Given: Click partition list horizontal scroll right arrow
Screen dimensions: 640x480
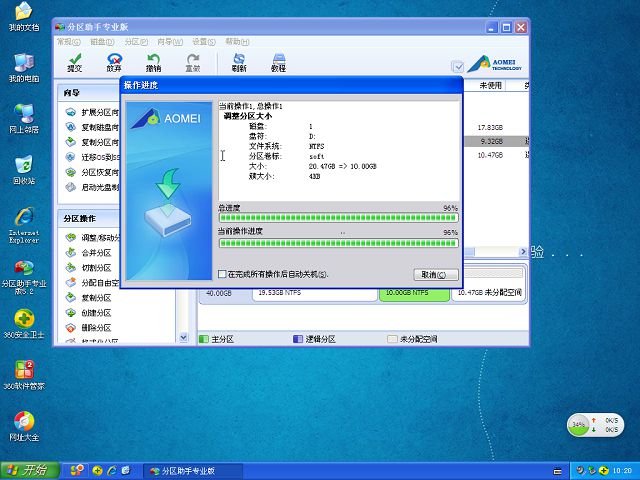Looking at the screenshot, I should [x=522, y=252].
